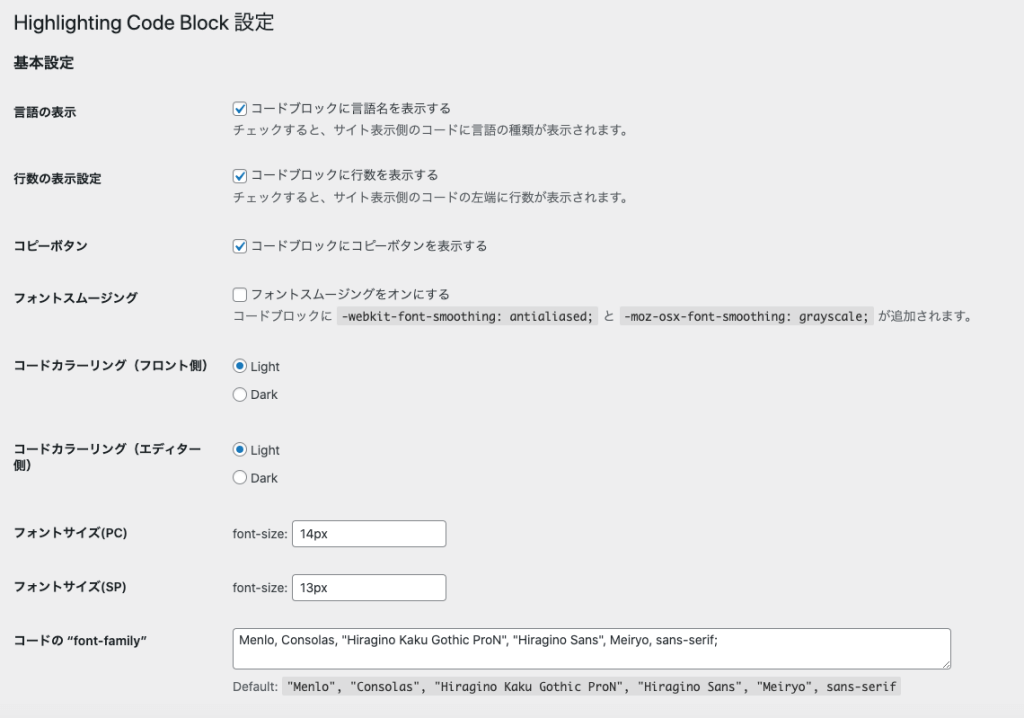Toggle コードブロックに行数を表示する checkbox
Screen dimensions: 1024x718
(240, 175)
